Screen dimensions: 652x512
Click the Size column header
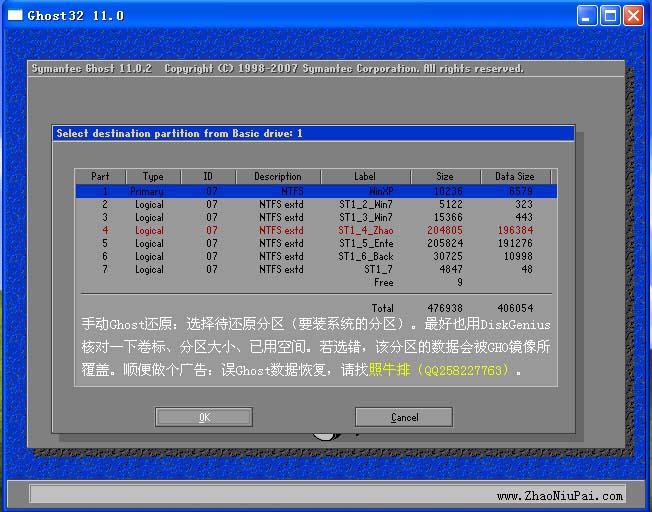coord(445,176)
